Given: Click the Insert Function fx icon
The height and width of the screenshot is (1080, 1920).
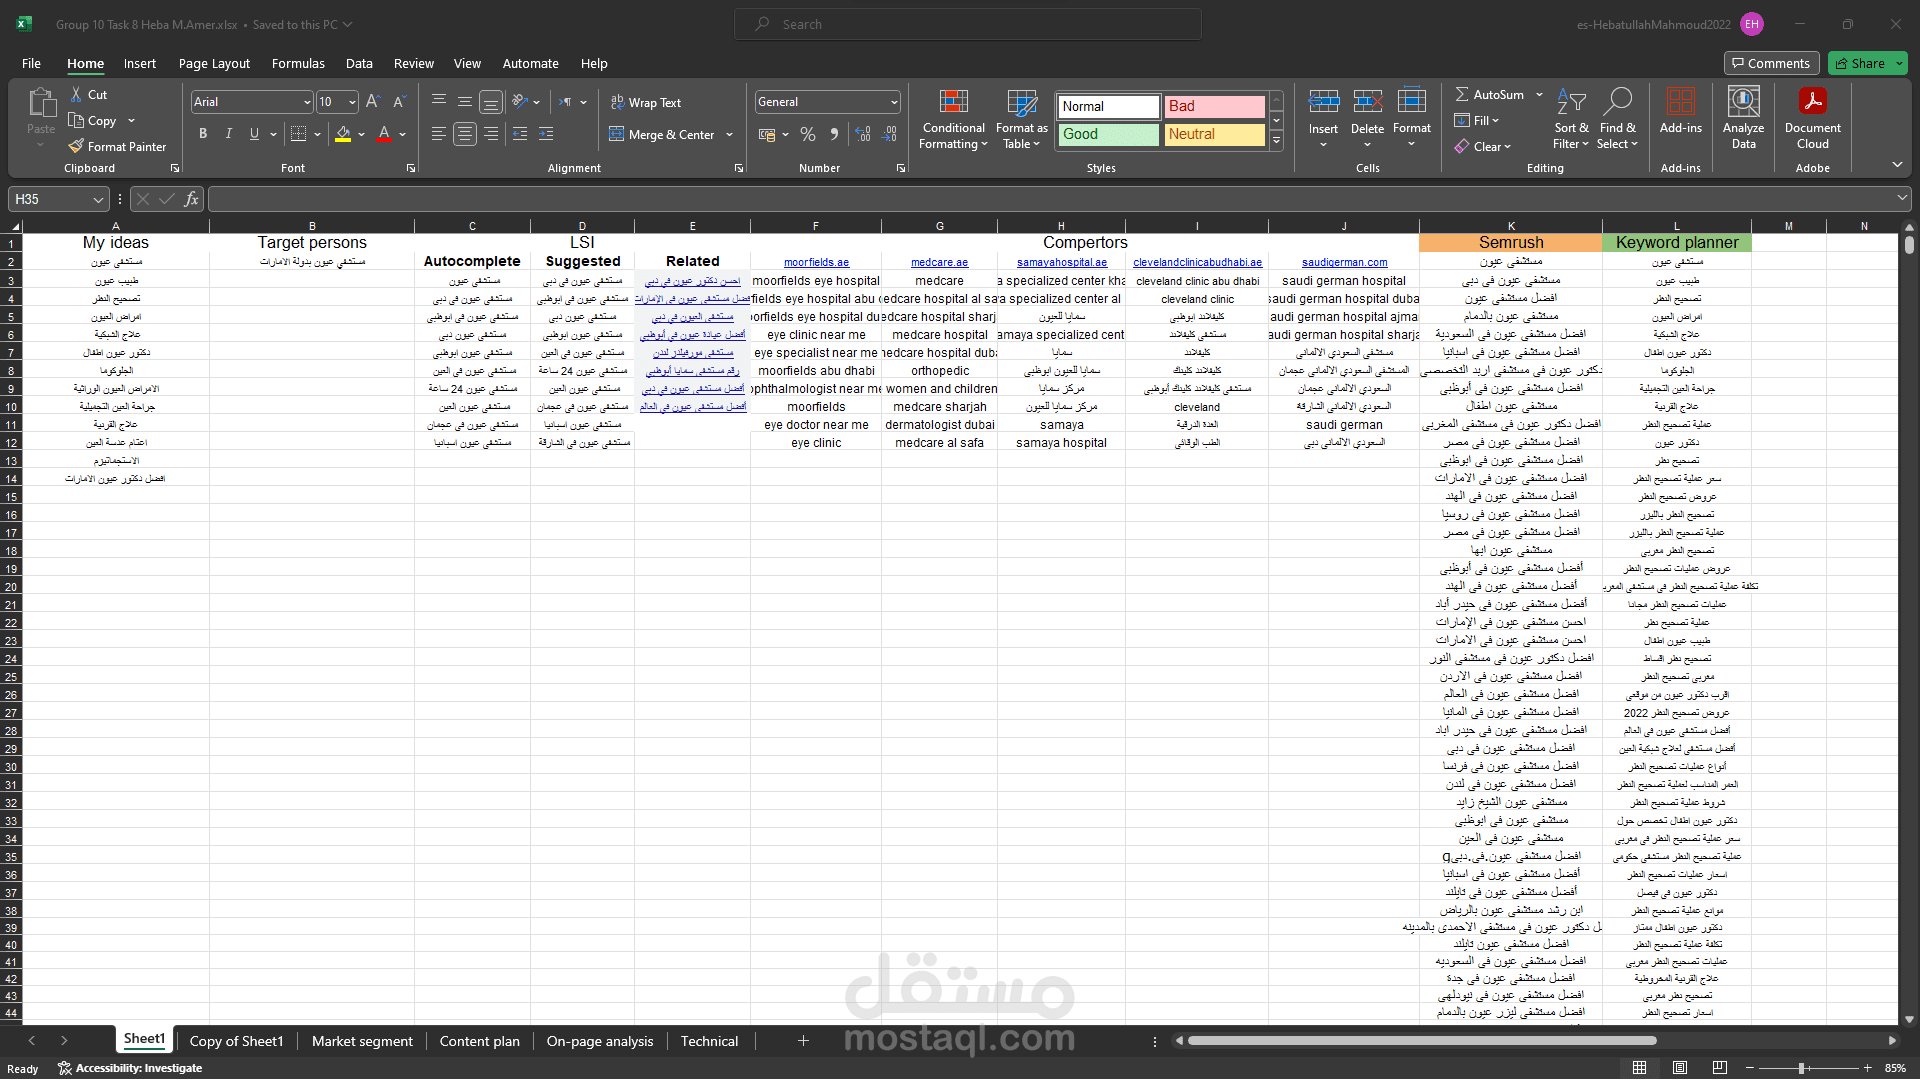Looking at the screenshot, I should click(x=191, y=199).
